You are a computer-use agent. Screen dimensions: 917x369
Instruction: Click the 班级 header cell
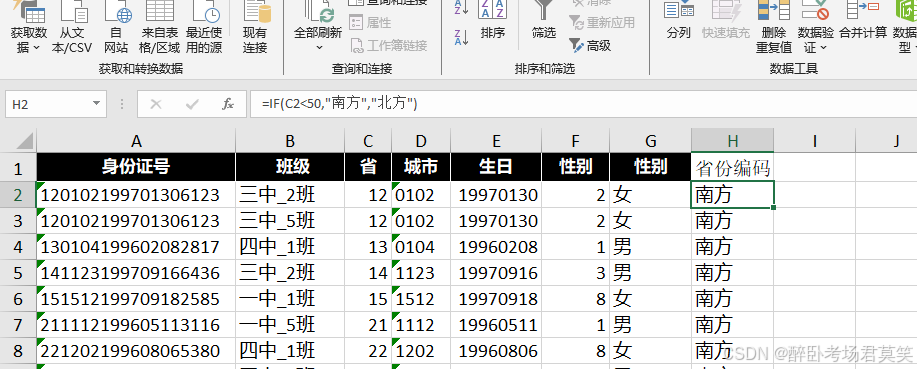pos(290,167)
